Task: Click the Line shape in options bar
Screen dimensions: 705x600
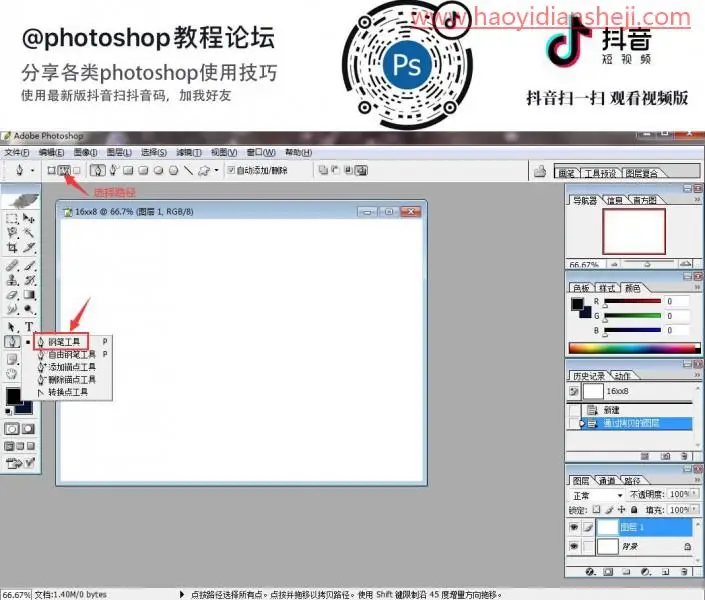Action: click(x=188, y=170)
